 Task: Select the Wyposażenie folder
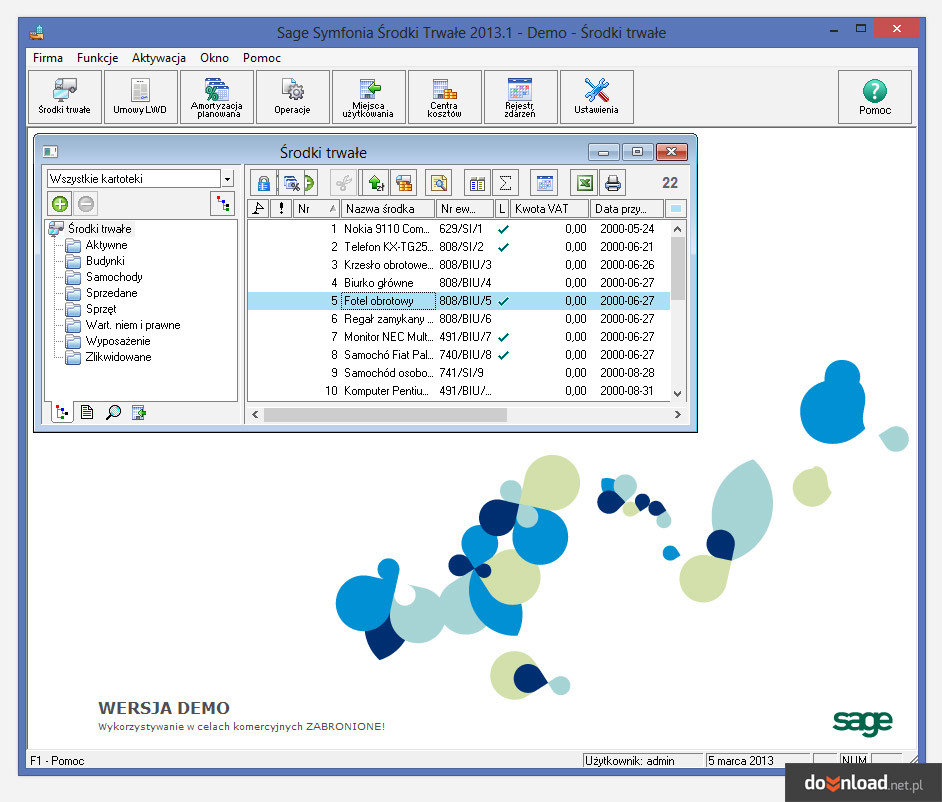tap(118, 341)
